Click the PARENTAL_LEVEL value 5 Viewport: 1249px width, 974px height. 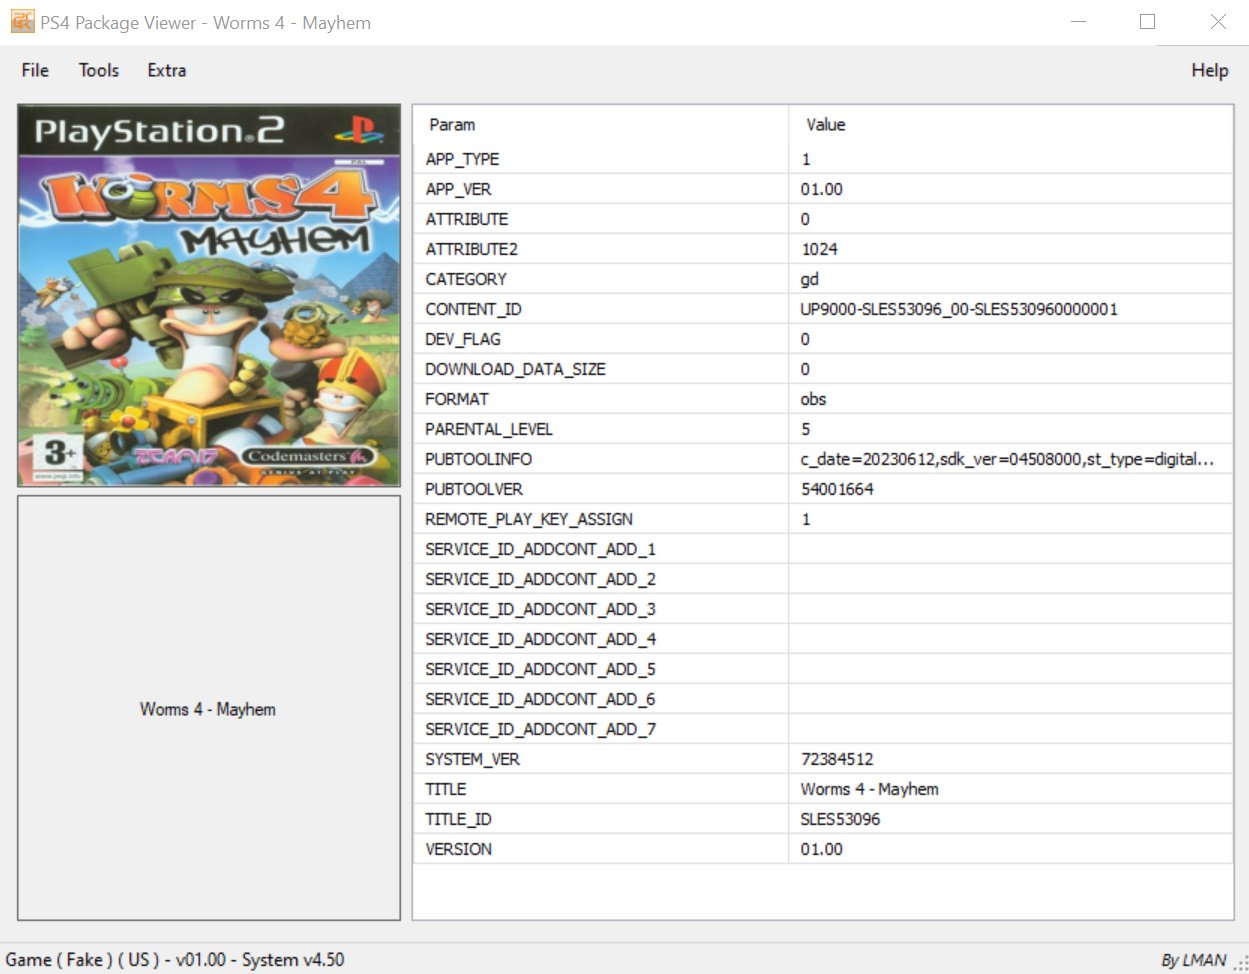[806, 429]
